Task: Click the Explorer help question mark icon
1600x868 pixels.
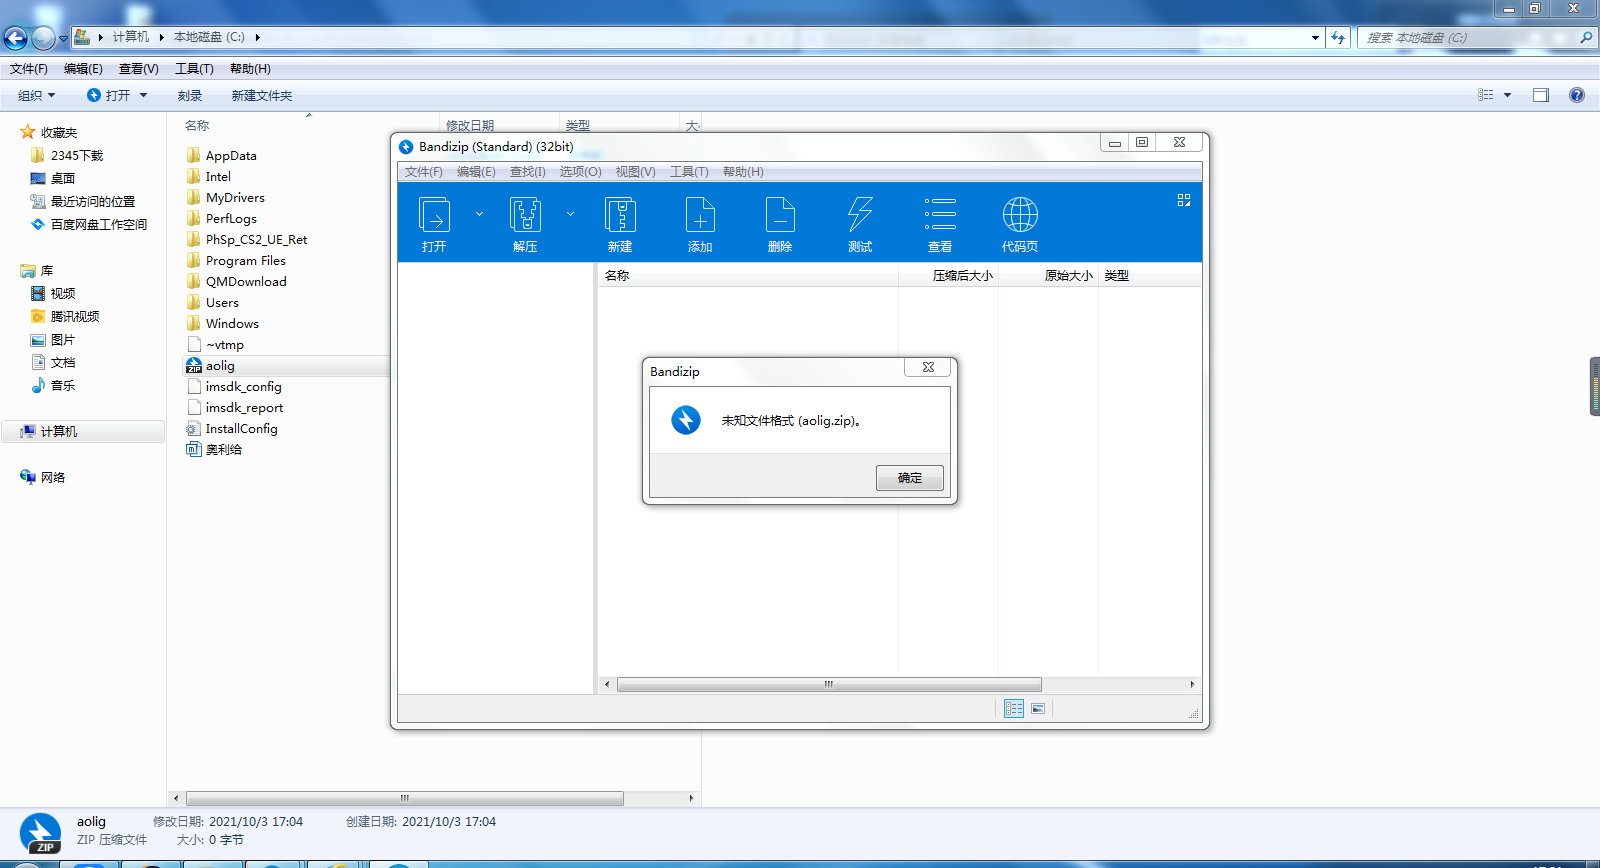Action: [1577, 95]
